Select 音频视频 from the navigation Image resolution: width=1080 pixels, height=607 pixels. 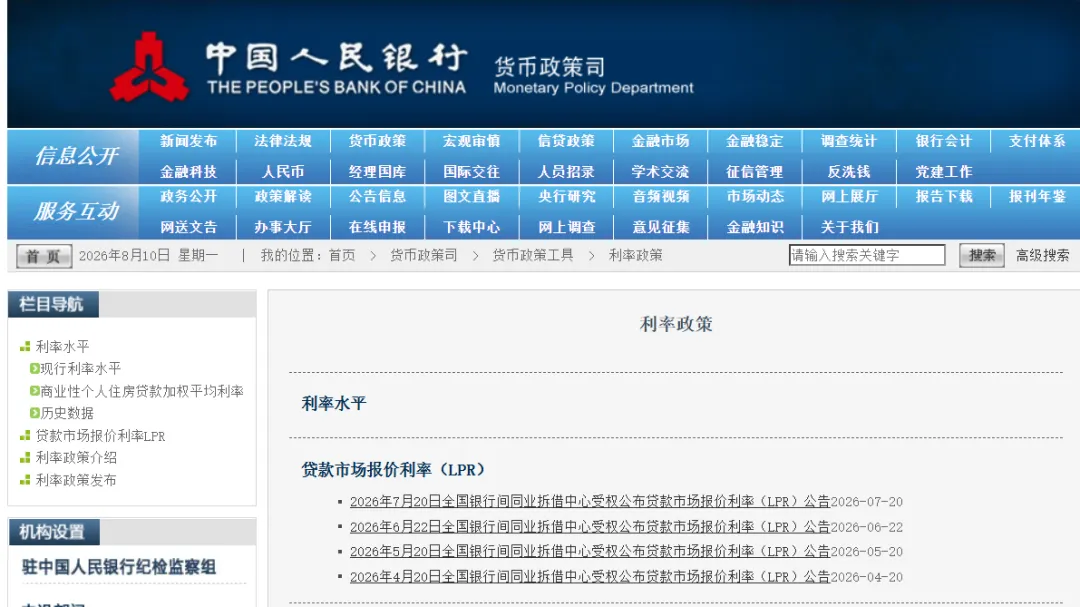(660, 196)
